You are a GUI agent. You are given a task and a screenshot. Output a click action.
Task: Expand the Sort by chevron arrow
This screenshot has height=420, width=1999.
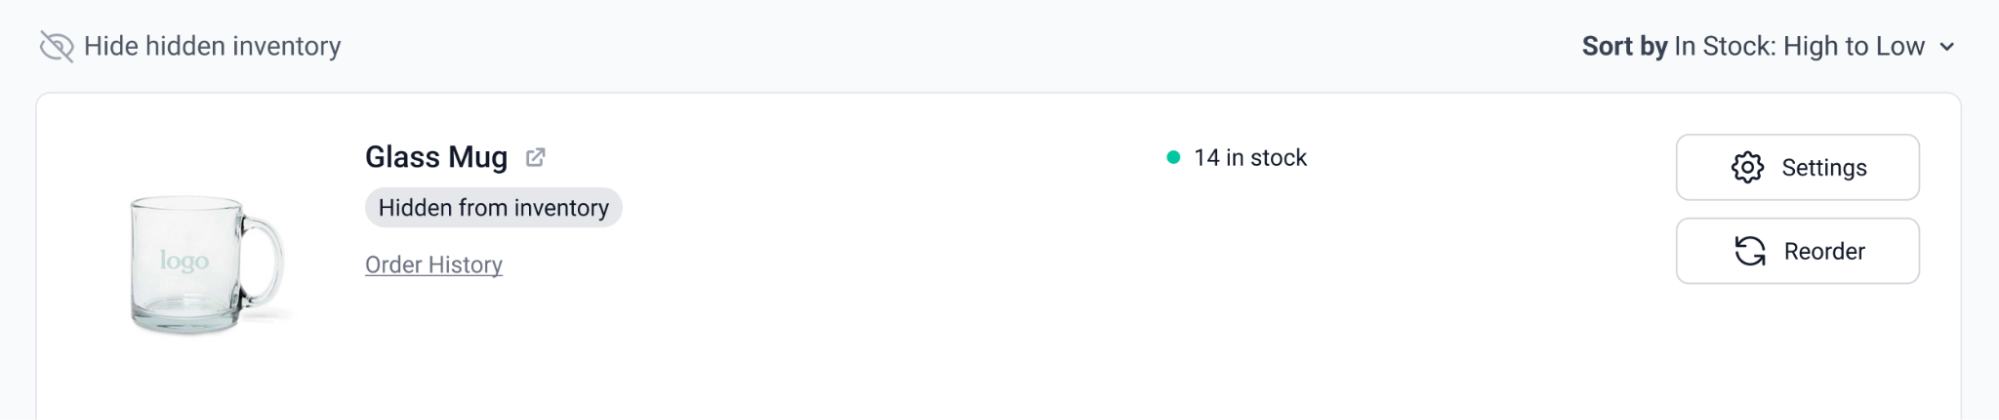coord(1946,47)
